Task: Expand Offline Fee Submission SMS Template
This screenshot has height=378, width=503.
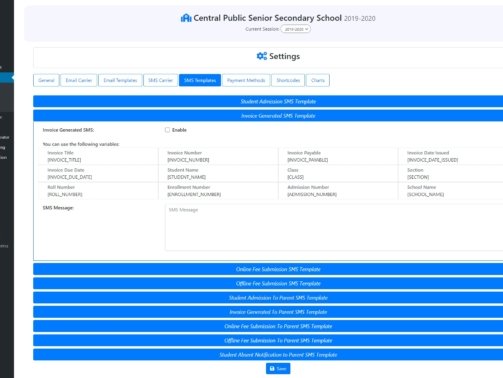Action: [x=268, y=283]
